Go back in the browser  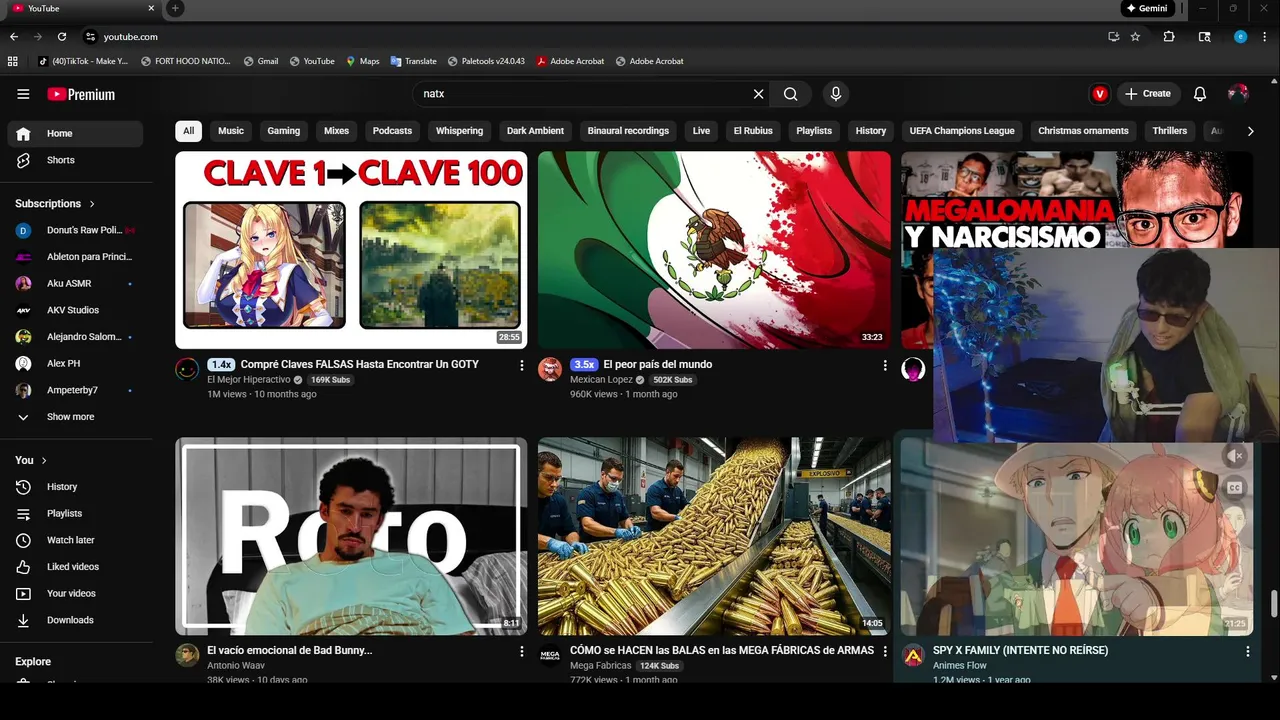pyautogui.click(x=14, y=36)
